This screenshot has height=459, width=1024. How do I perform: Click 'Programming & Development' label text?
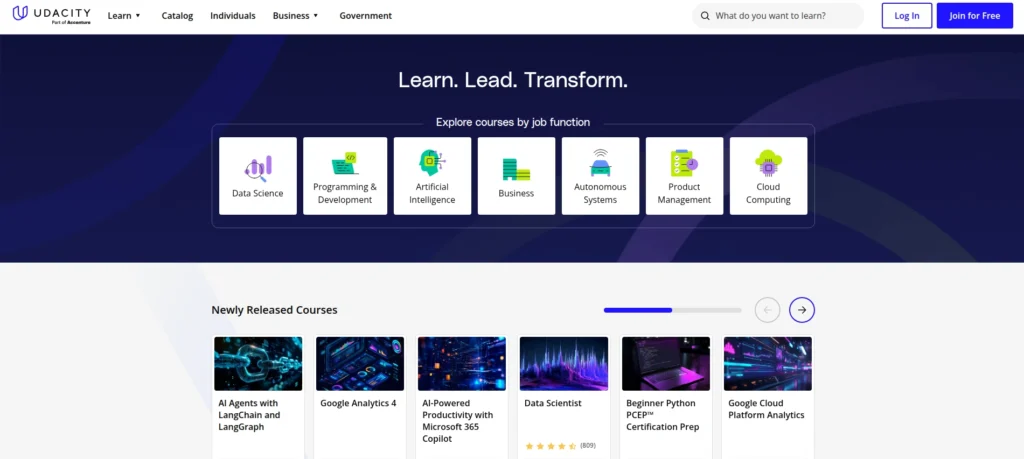tap(345, 193)
